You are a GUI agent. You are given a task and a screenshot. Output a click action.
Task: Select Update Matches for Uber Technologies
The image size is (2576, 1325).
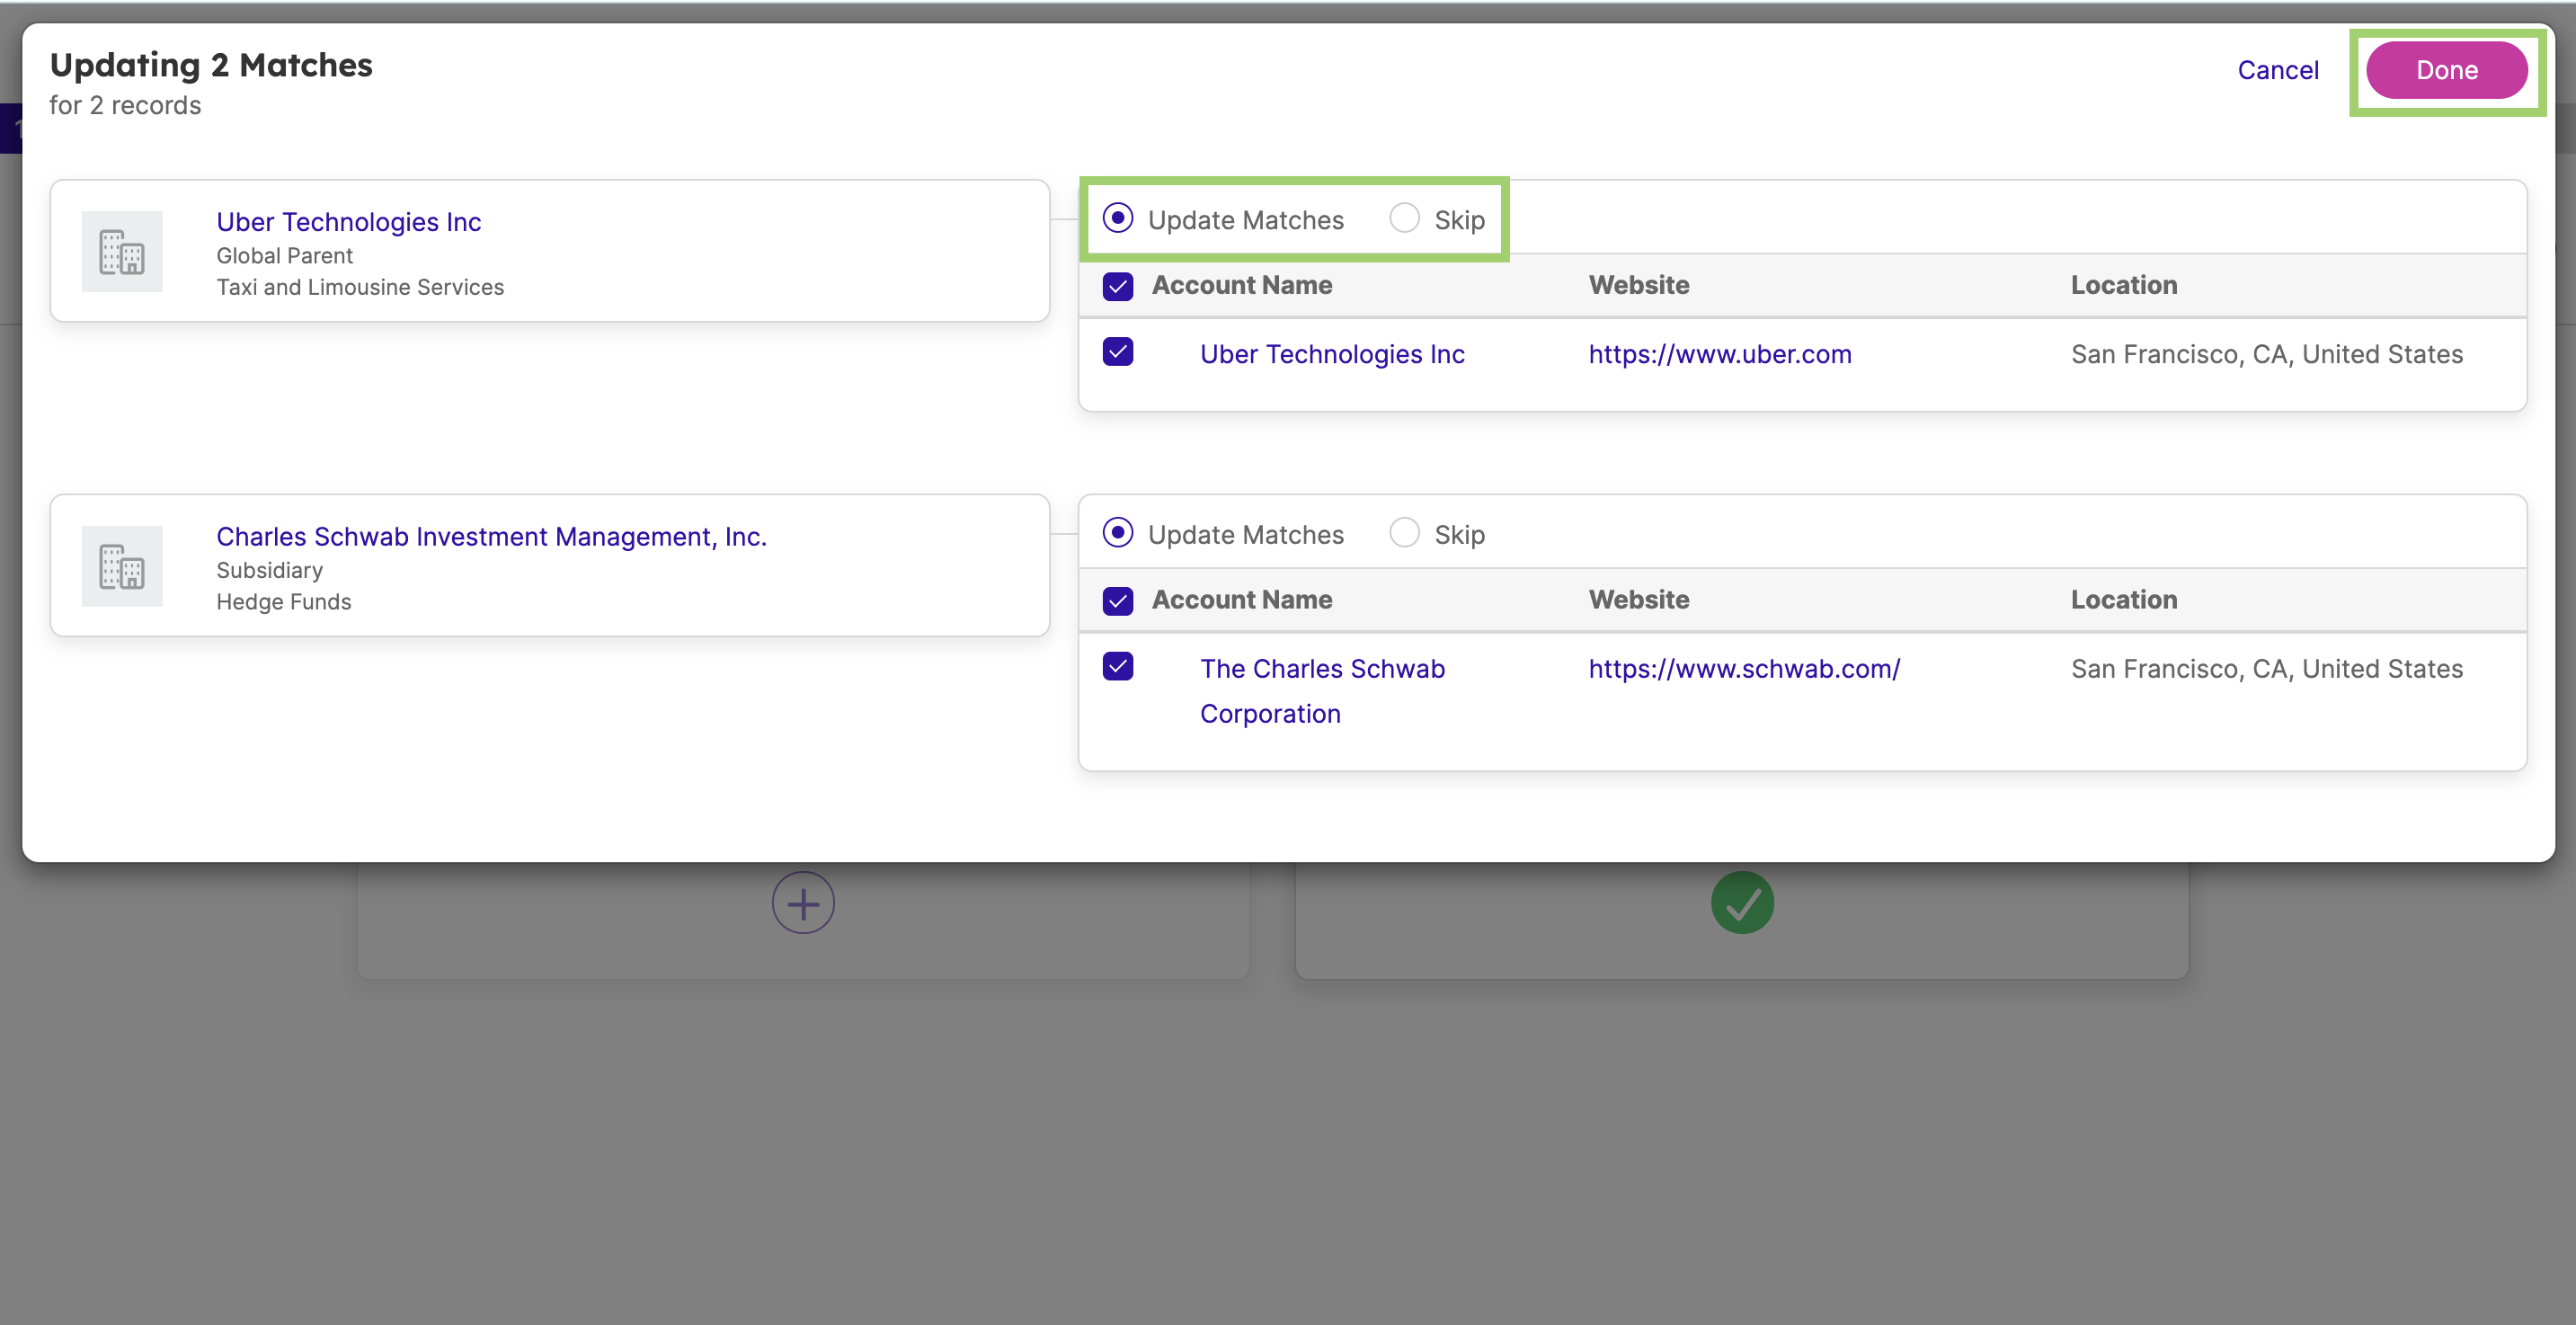[1117, 218]
